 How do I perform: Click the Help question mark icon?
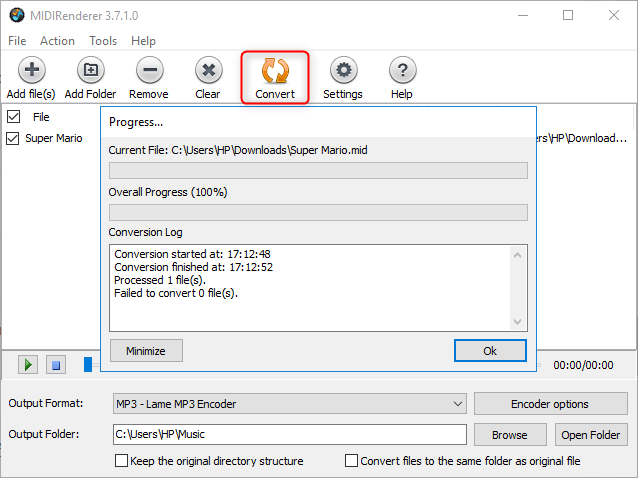(x=402, y=71)
